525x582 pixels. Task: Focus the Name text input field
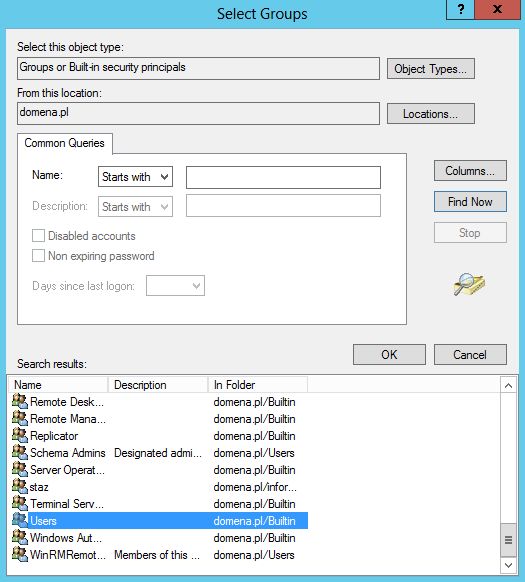click(283, 177)
